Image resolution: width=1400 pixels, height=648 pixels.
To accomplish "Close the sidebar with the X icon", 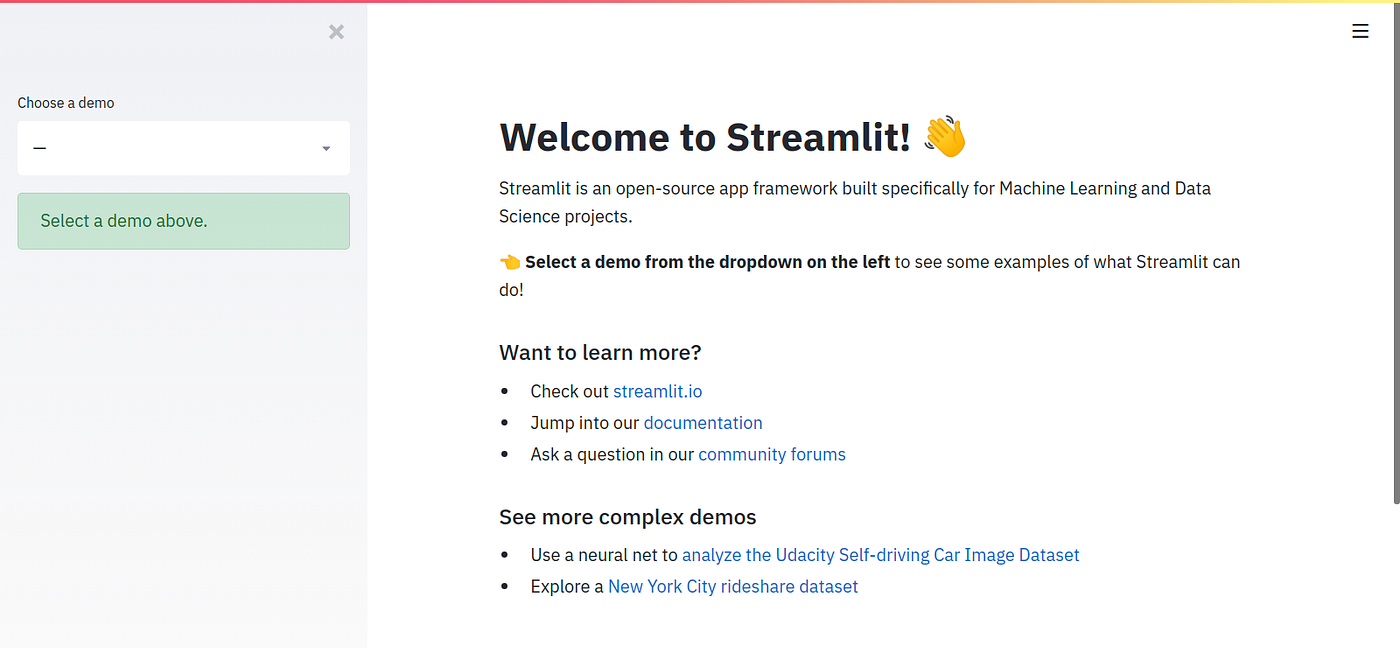I will tap(336, 31).
